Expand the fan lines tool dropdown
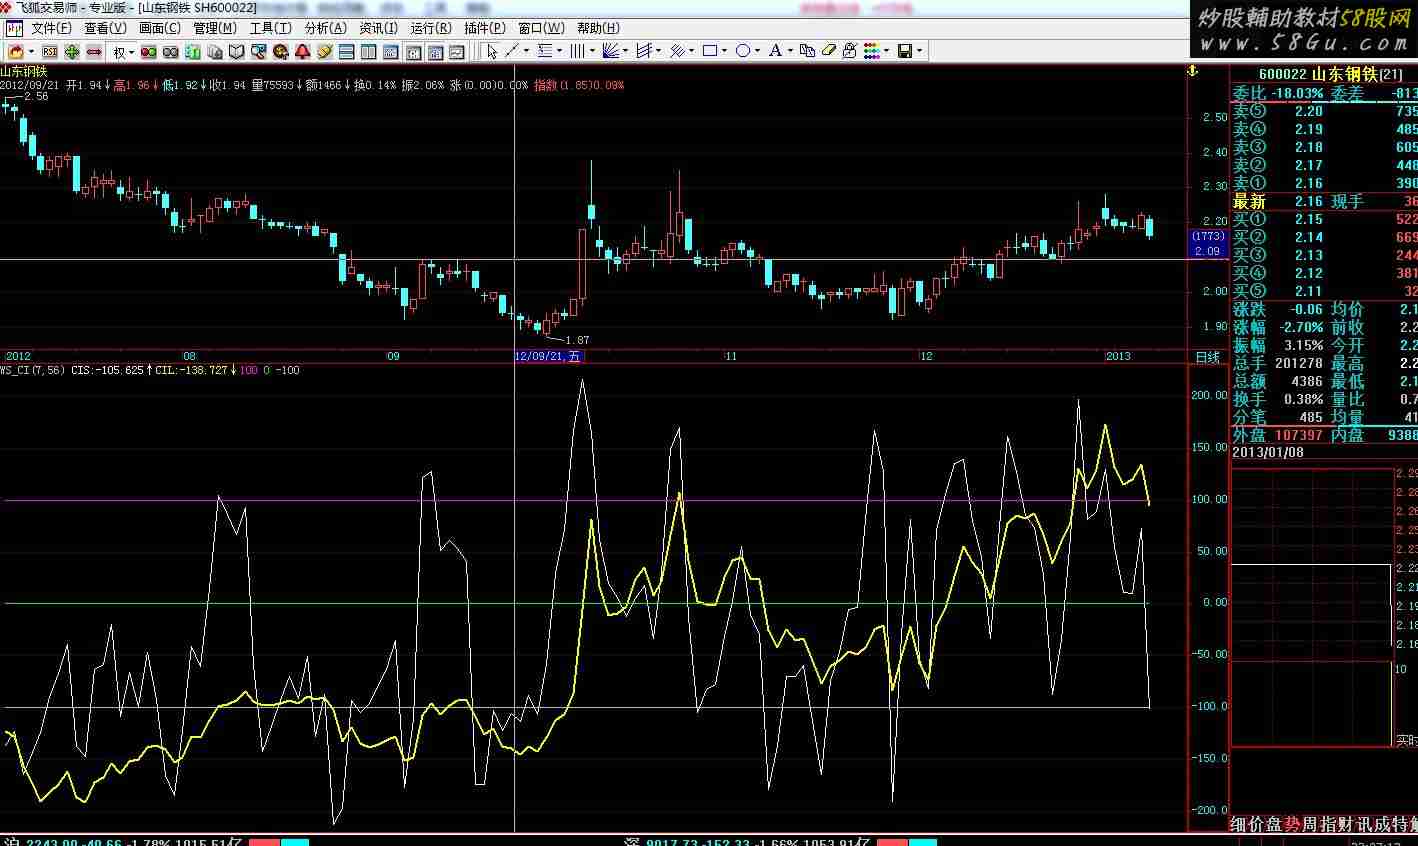Screen dimensions: 1418x846 (x=625, y=51)
